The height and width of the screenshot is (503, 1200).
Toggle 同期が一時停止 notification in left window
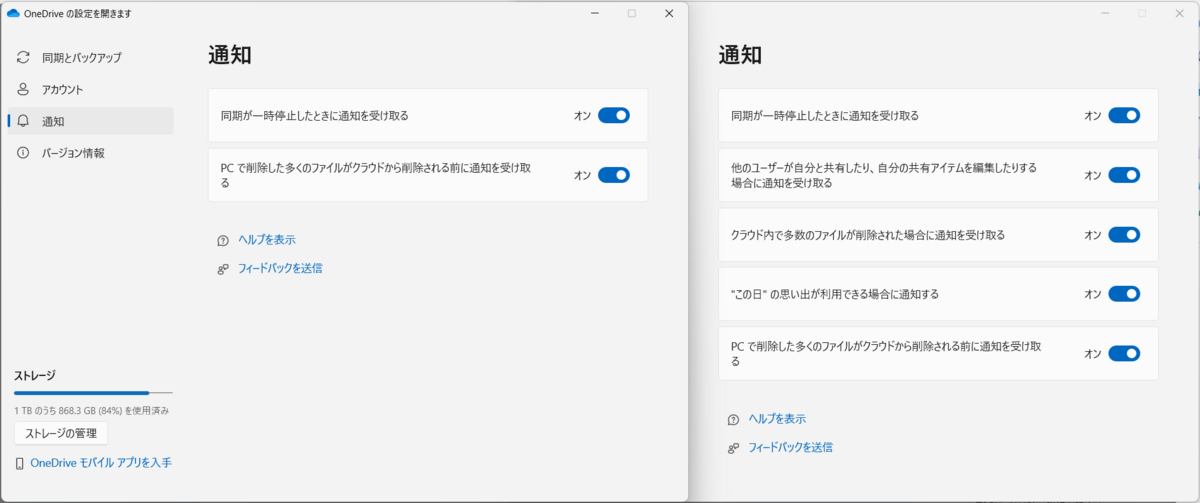[x=614, y=116]
